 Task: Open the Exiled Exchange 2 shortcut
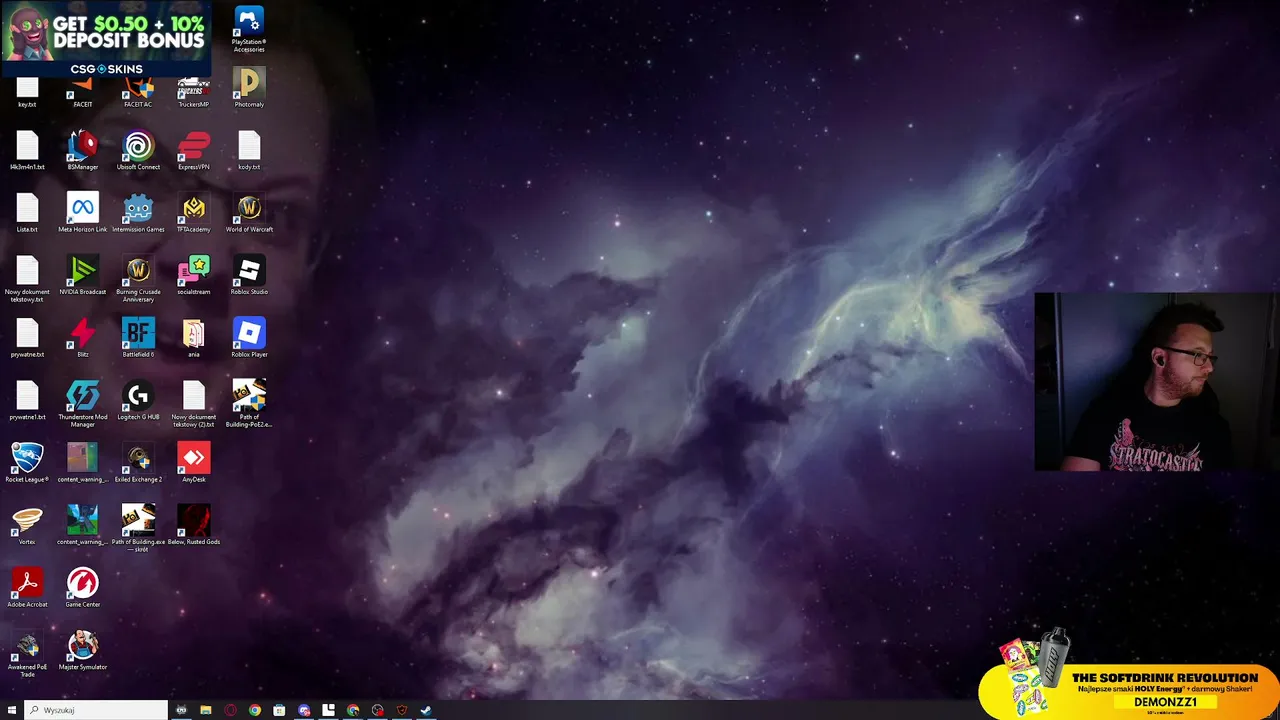click(138, 463)
